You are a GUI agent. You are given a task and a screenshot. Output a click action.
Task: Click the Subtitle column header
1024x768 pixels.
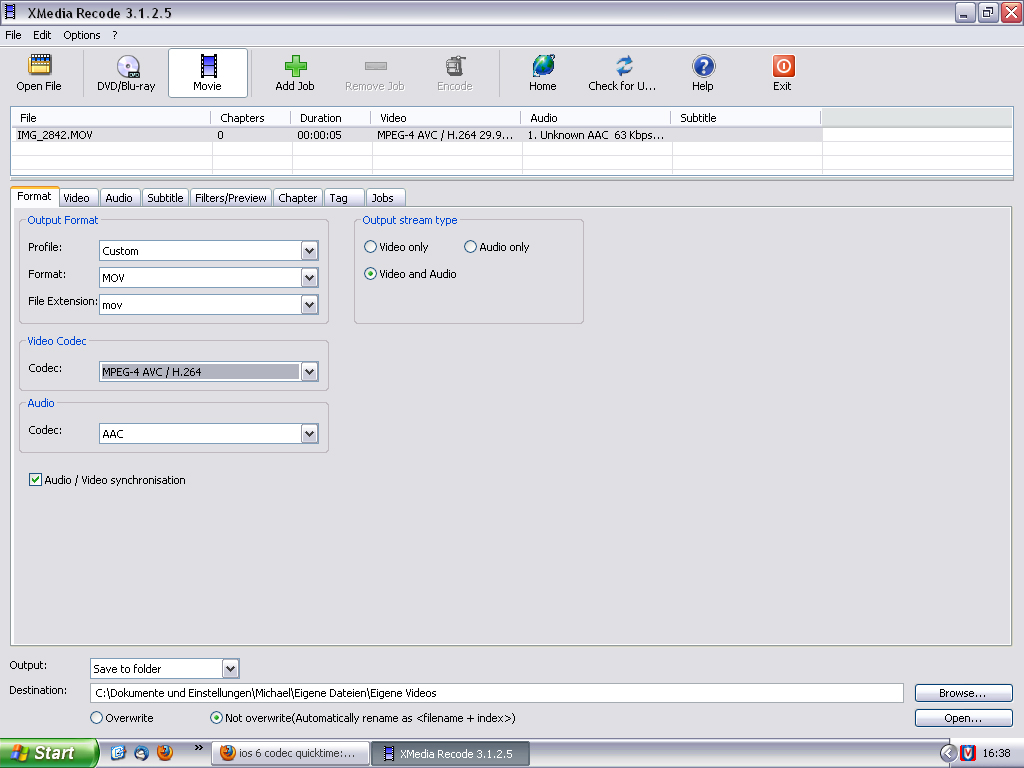[x=746, y=118]
